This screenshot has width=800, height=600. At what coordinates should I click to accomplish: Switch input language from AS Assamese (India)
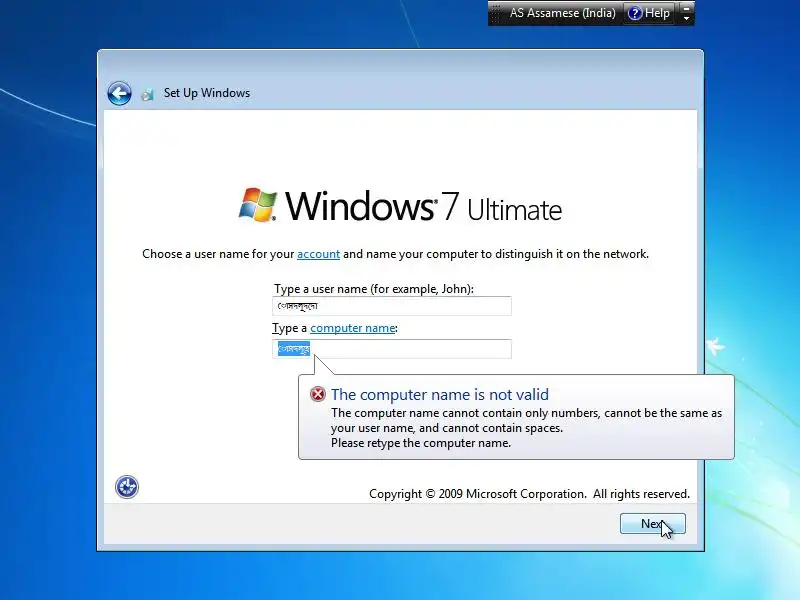tap(562, 13)
